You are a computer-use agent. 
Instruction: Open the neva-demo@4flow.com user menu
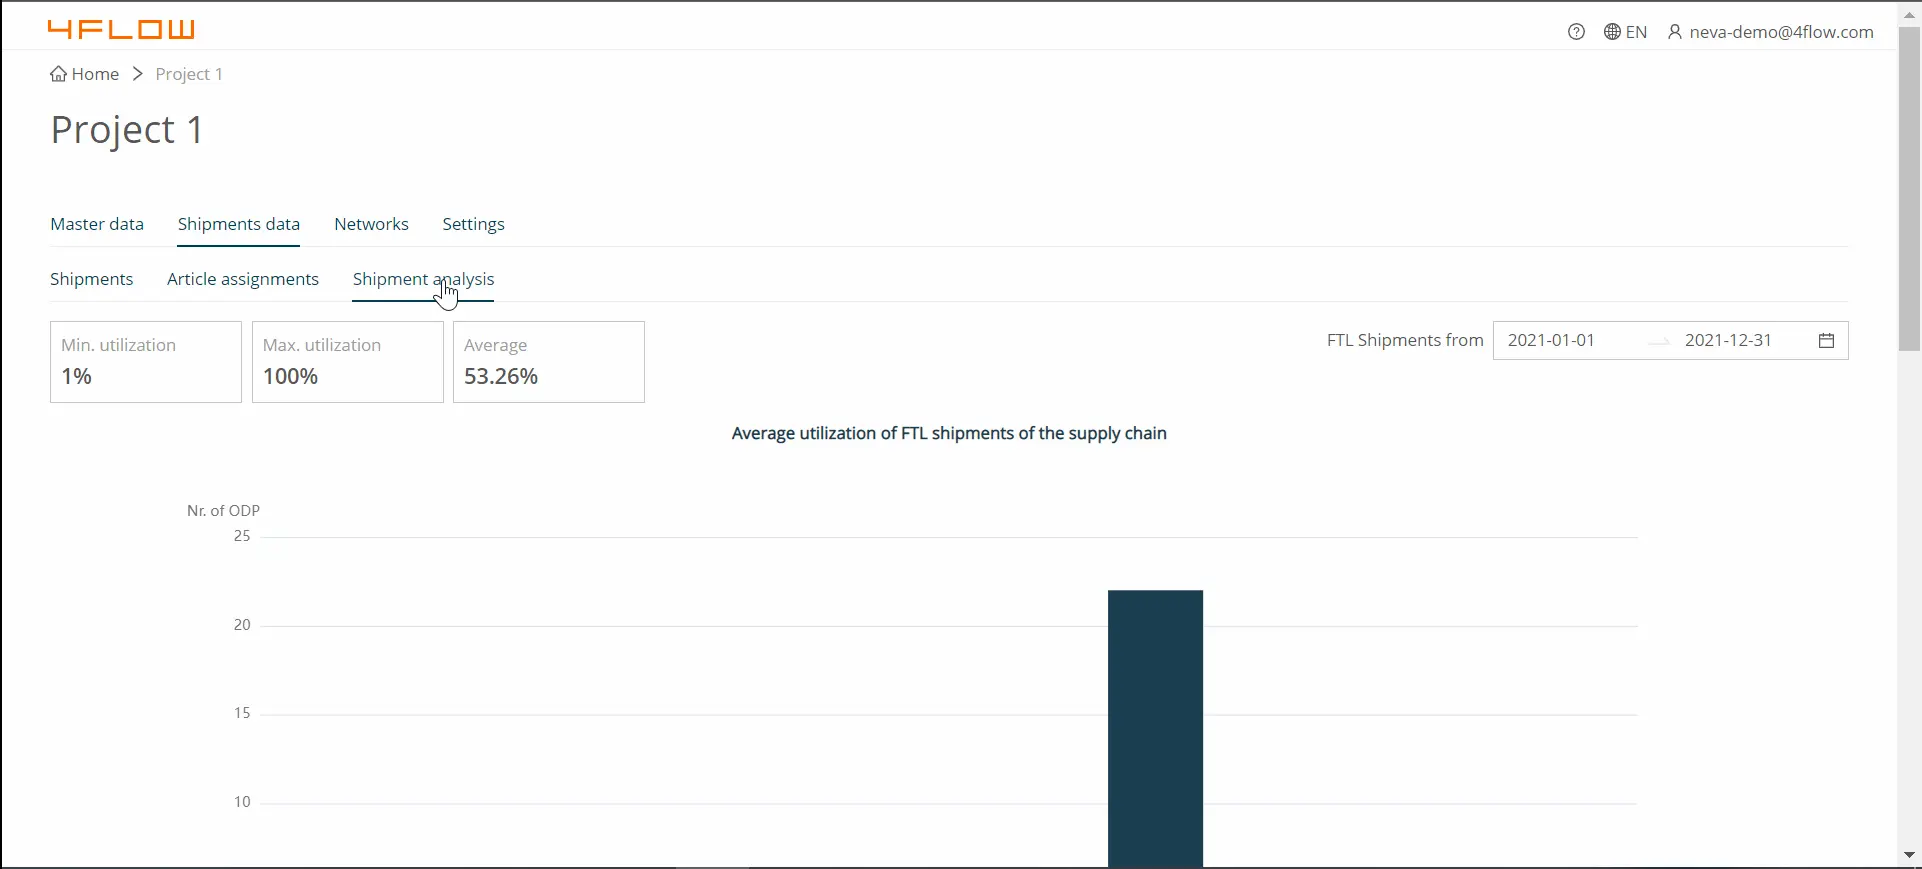(x=1770, y=32)
